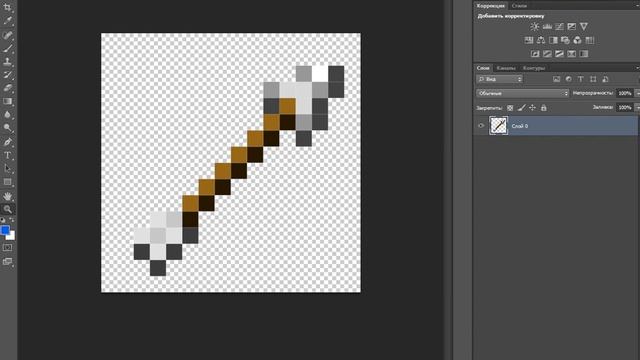Add a Posterize adjustment
This screenshot has width=640, height=360.
547,53
